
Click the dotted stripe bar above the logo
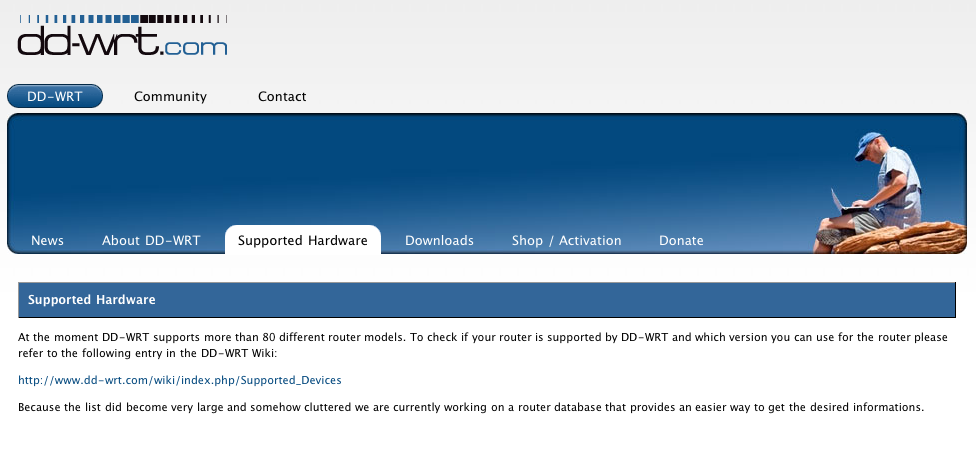click(x=122, y=19)
